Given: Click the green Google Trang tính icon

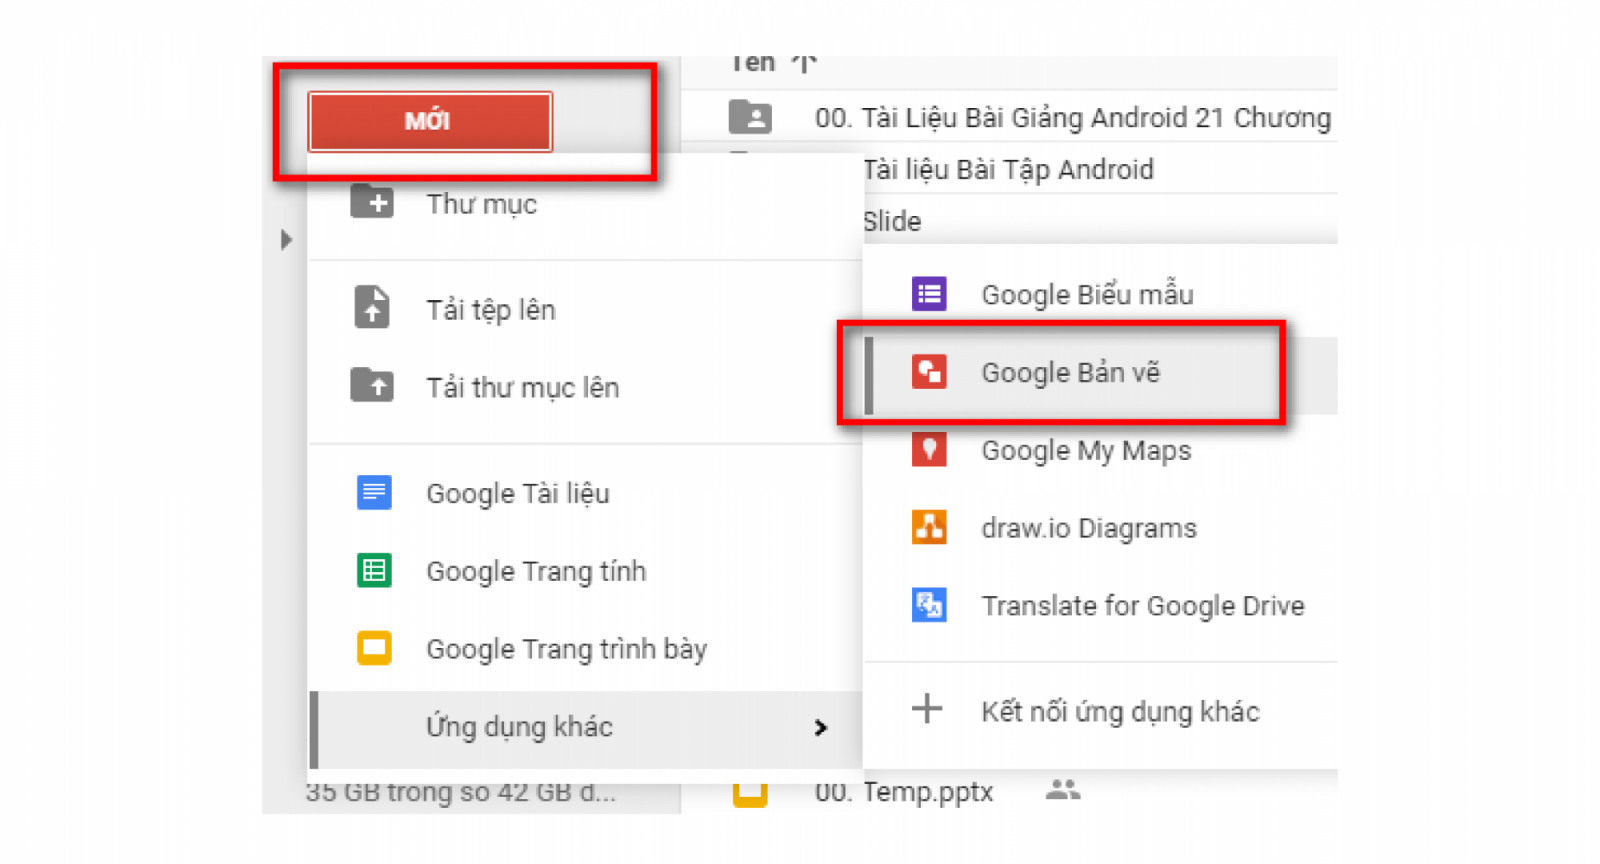Looking at the screenshot, I should click(374, 571).
